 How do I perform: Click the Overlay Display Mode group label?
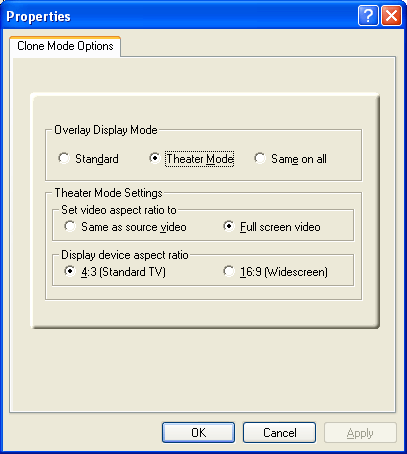106,130
